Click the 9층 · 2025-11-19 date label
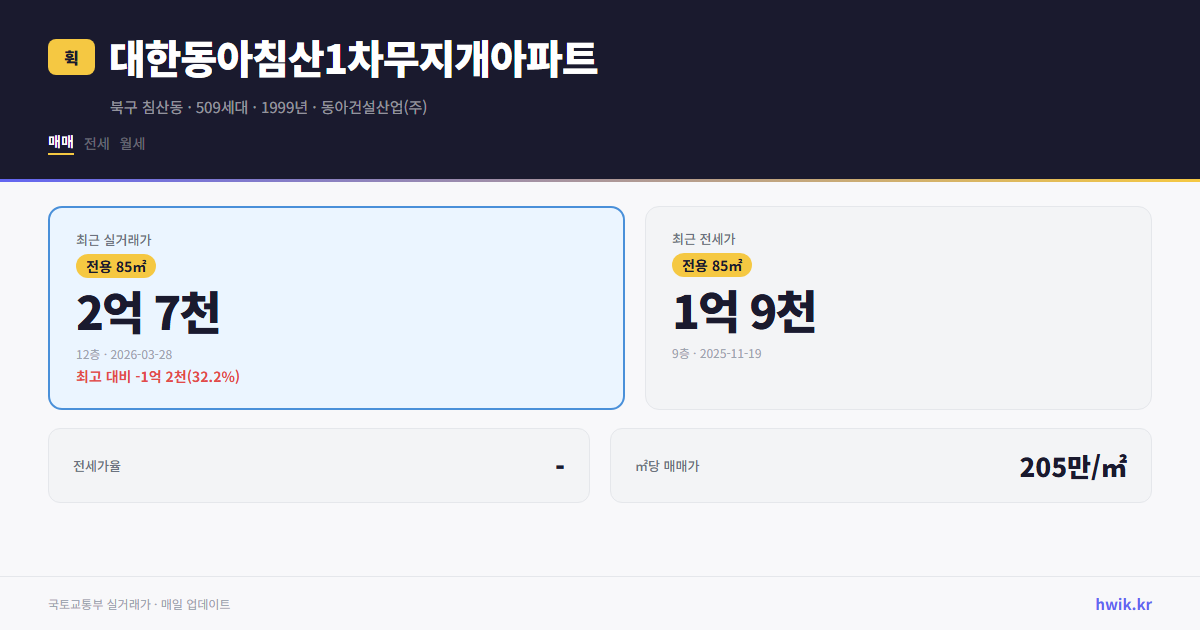1200x630 pixels. pyautogui.click(x=716, y=353)
